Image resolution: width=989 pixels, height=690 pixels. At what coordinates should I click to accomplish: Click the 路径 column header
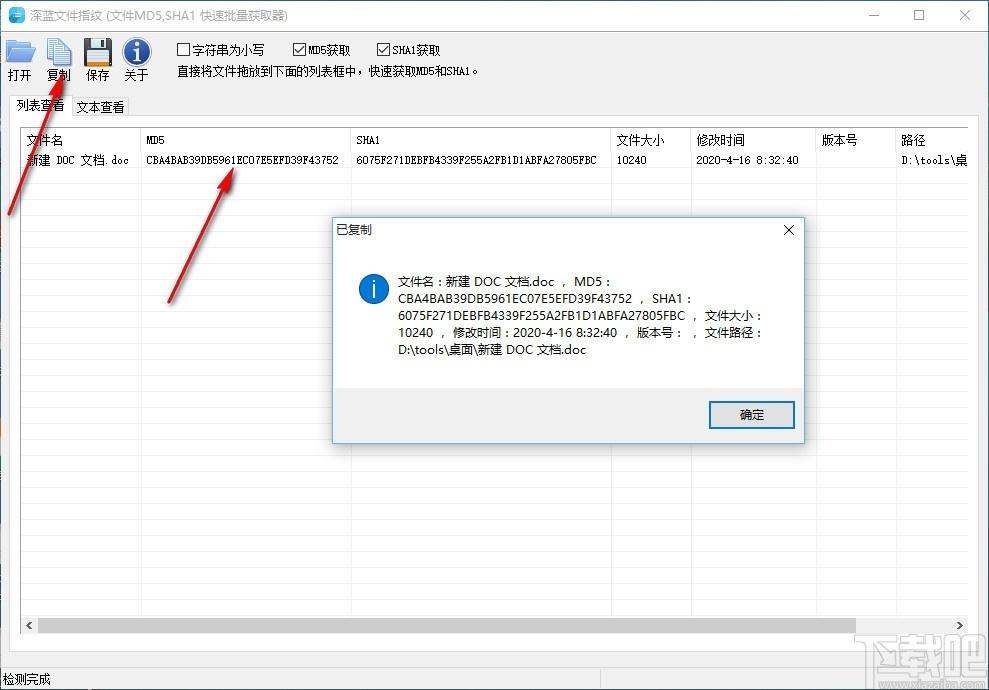point(932,140)
